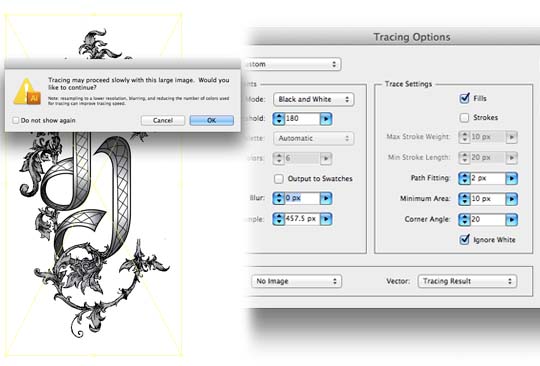
Task: Uncheck the Ignore White checkbox
Action: click(464, 239)
